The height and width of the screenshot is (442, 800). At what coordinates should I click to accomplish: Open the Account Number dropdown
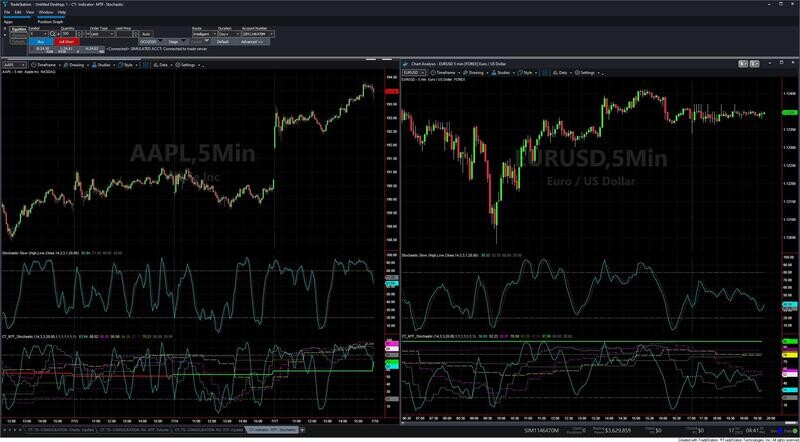point(258,34)
